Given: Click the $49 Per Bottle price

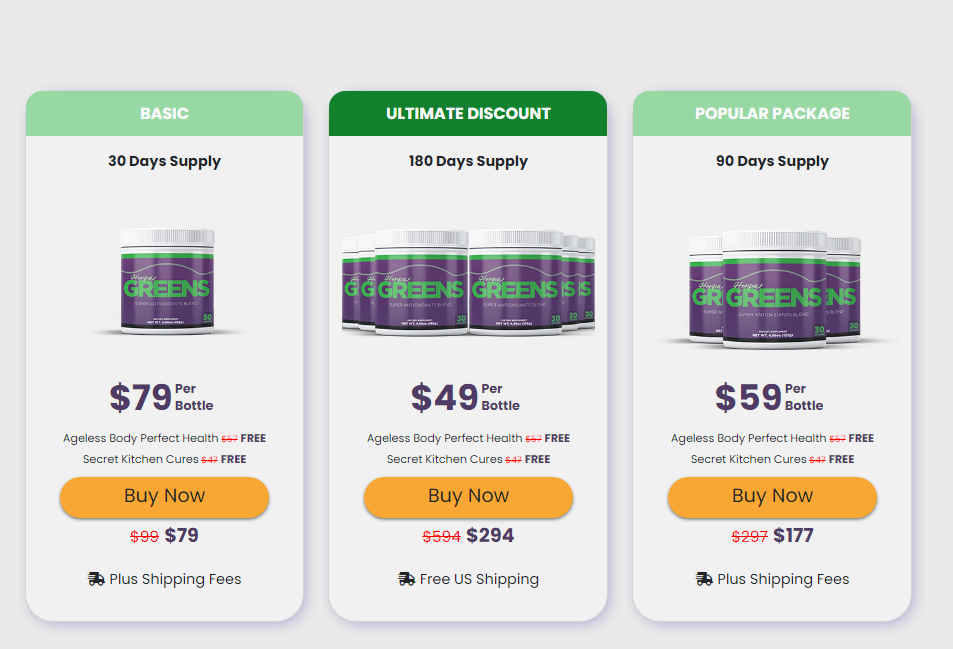Looking at the screenshot, I should click(x=466, y=397).
